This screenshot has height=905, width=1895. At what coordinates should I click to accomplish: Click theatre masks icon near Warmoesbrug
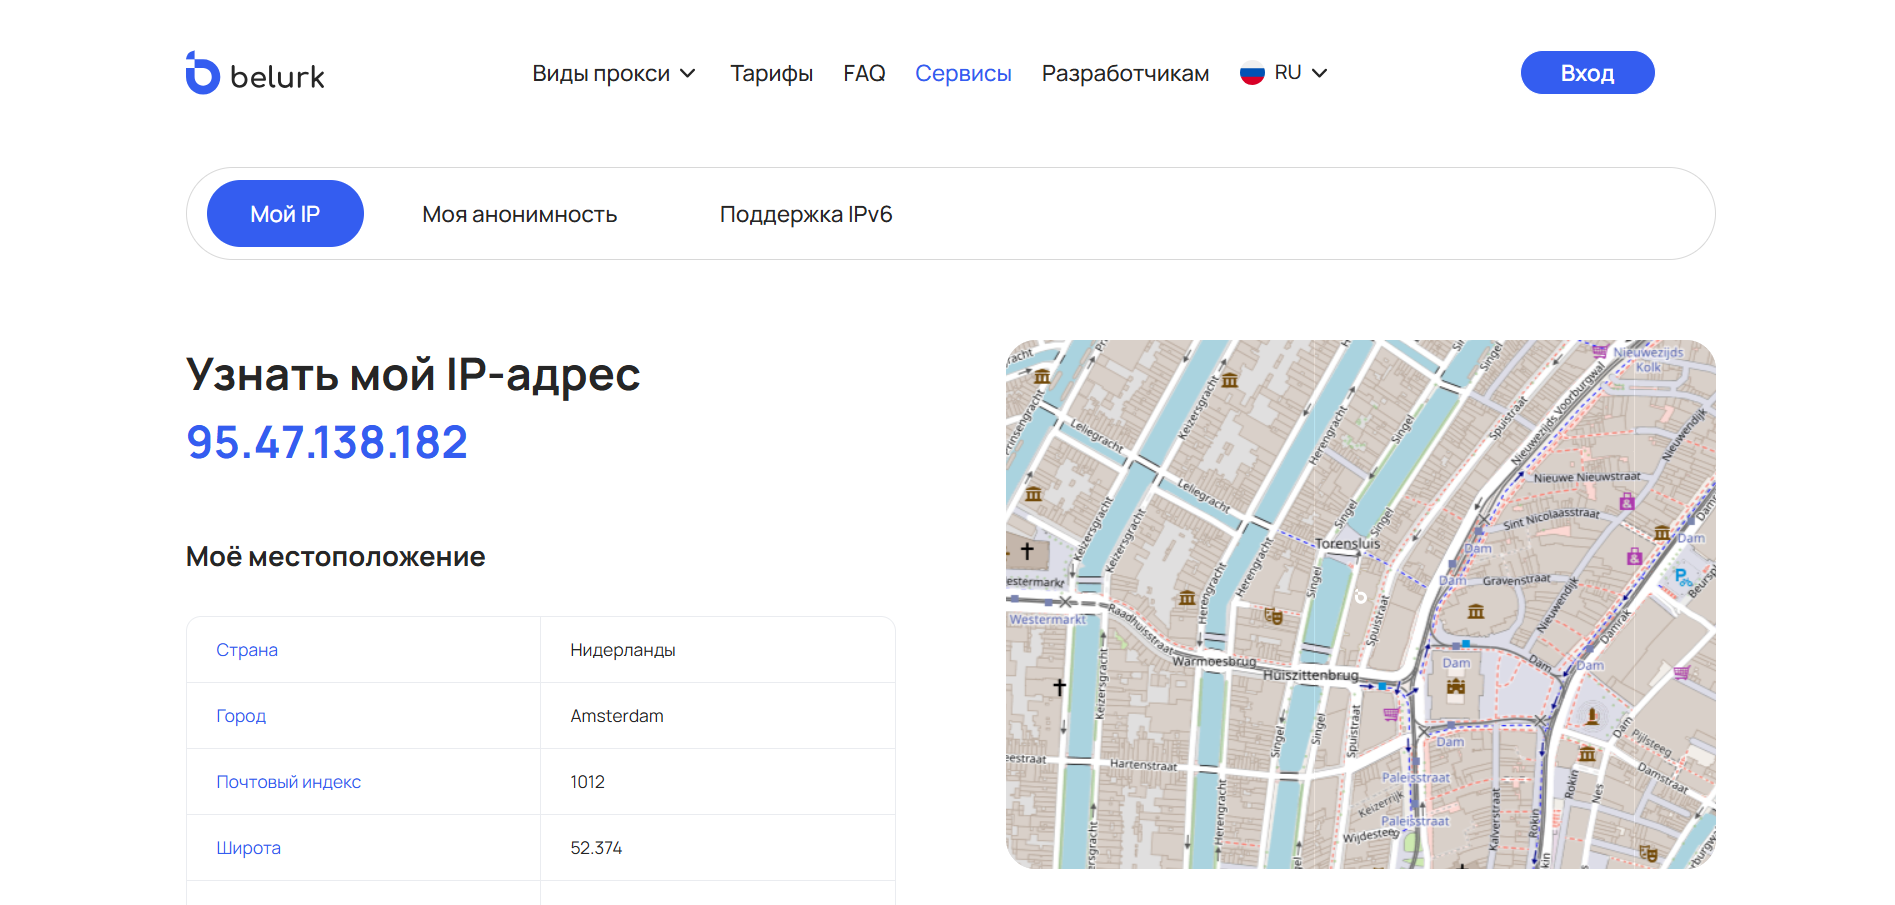click(x=1273, y=616)
